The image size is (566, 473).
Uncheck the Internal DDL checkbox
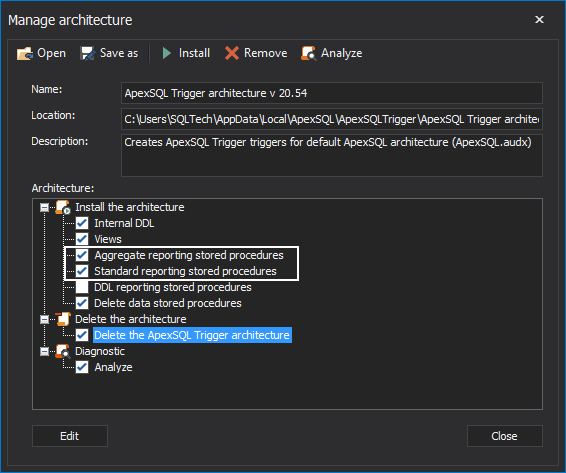click(x=82, y=223)
